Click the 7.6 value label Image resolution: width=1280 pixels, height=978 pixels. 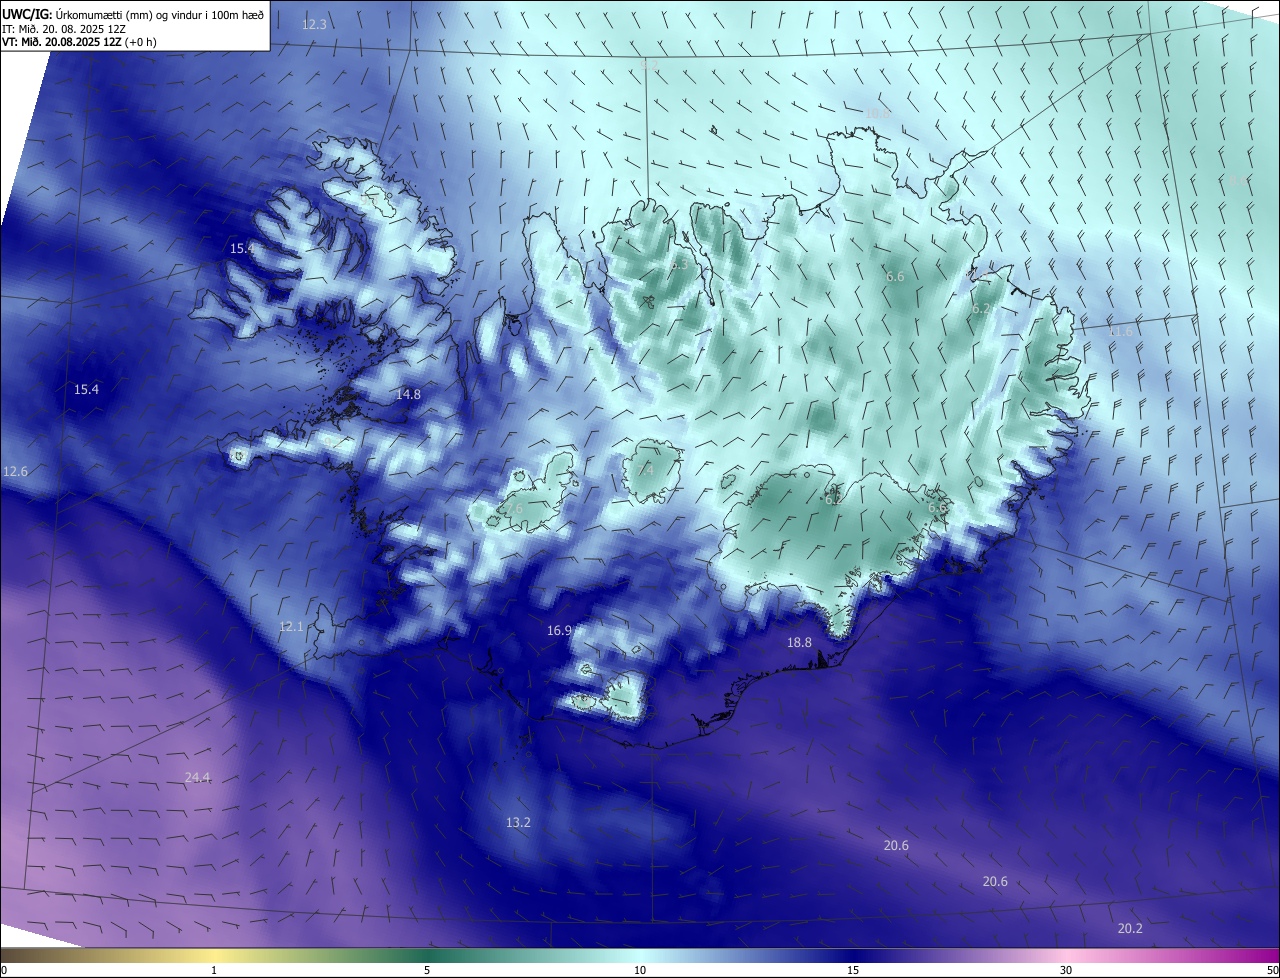(x=514, y=509)
